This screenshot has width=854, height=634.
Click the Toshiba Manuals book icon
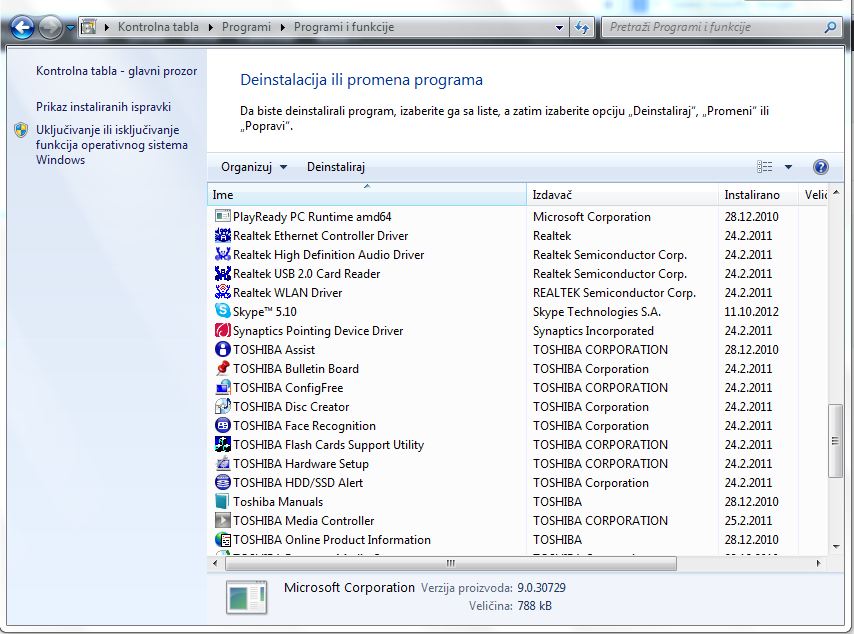pos(222,501)
